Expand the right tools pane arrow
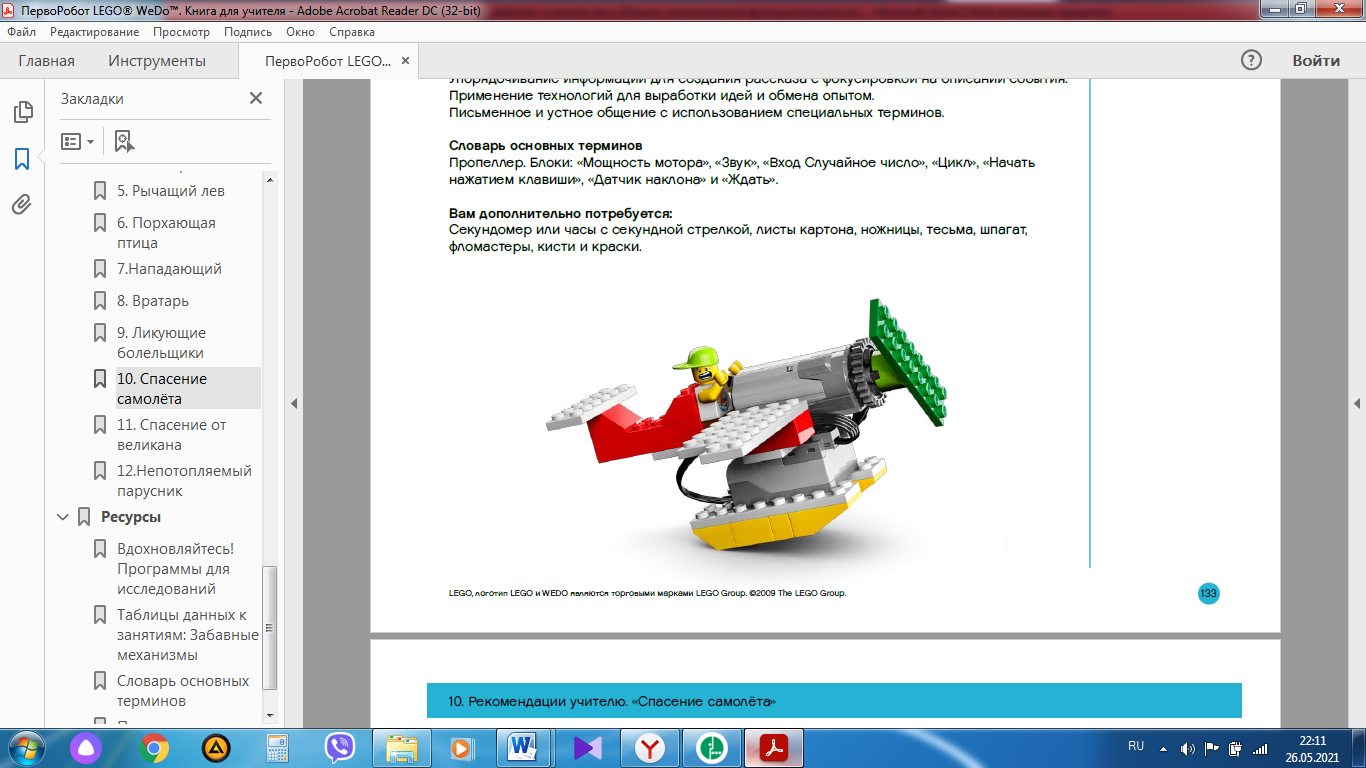This screenshot has width=1366, height=768. pyautogui.click(x=1357, y=403)
